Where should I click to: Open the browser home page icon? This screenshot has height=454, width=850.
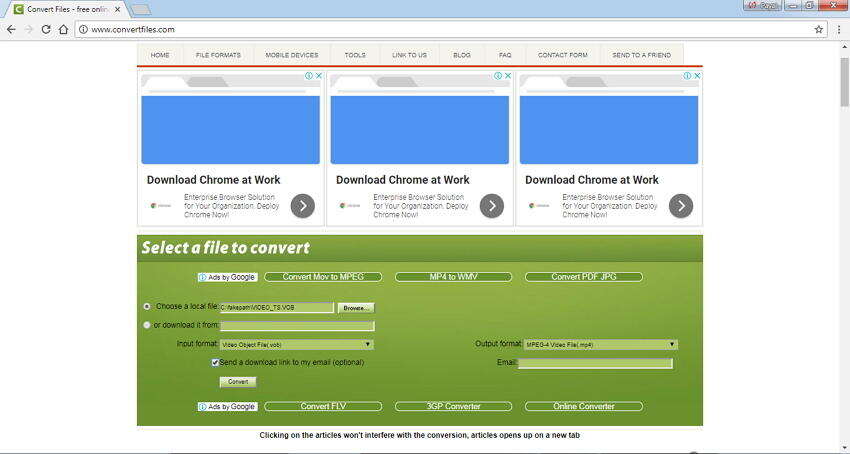click(63, 29)
